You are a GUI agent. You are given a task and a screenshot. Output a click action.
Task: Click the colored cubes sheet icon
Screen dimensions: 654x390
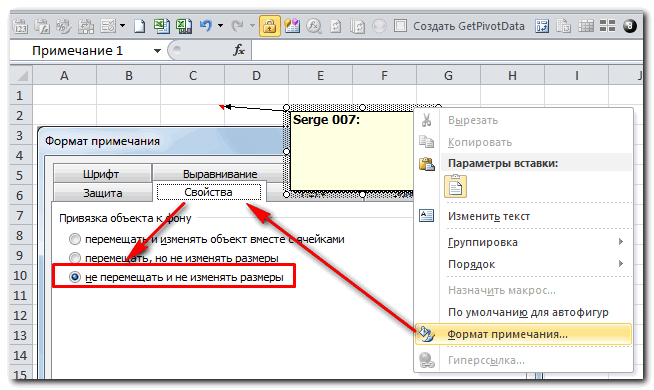[x=292, y=26]
